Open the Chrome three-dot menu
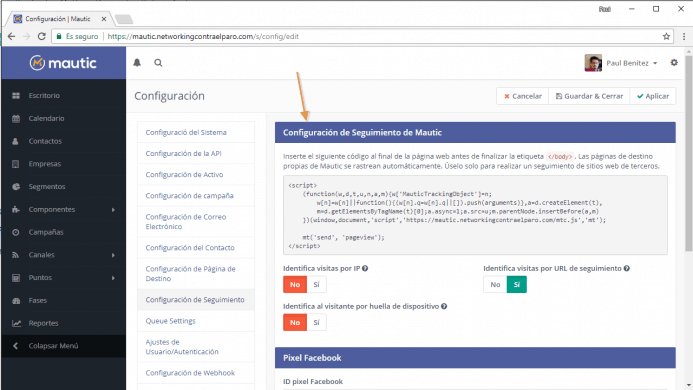This screenshot has height=390, width=693. tap(684, 37)
